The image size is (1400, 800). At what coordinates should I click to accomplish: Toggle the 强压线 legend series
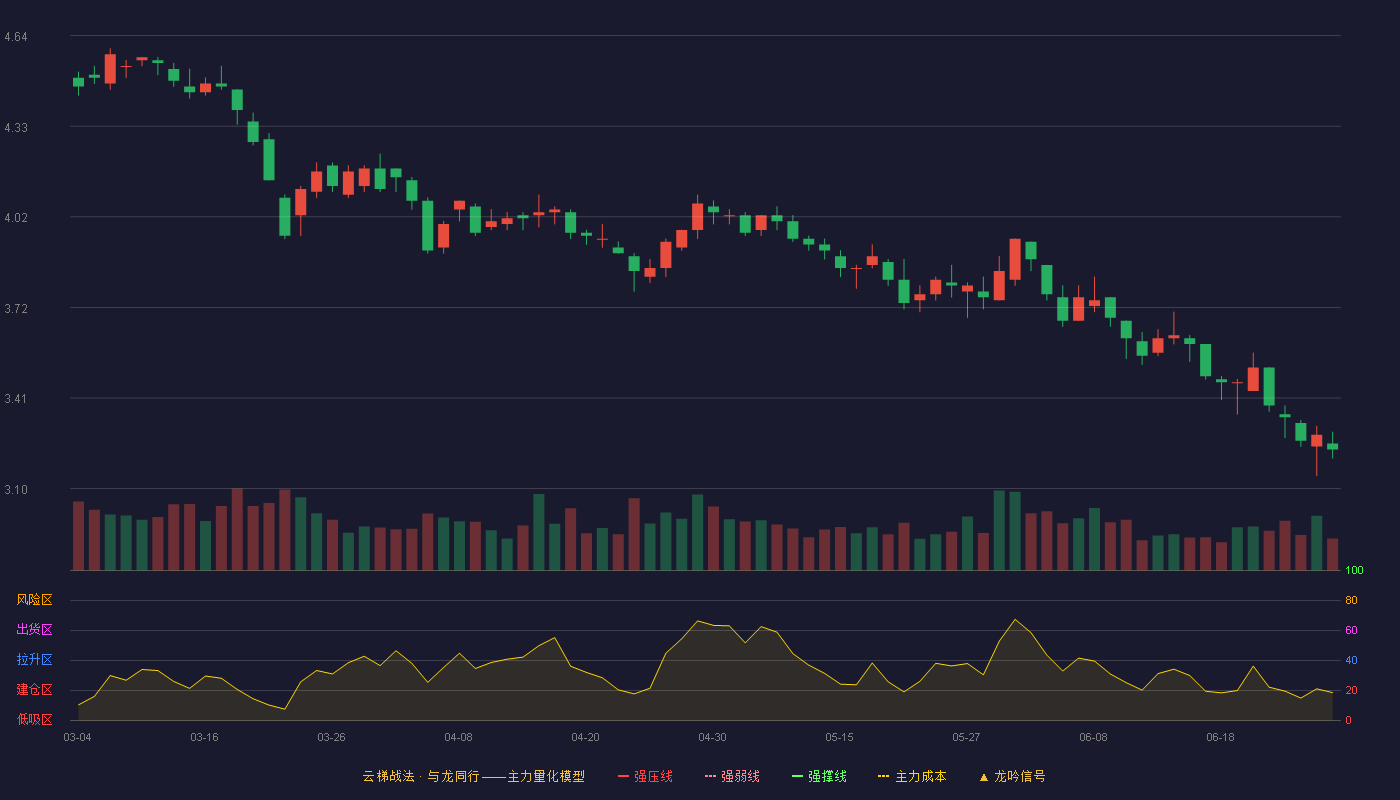[x=645, y=776]
